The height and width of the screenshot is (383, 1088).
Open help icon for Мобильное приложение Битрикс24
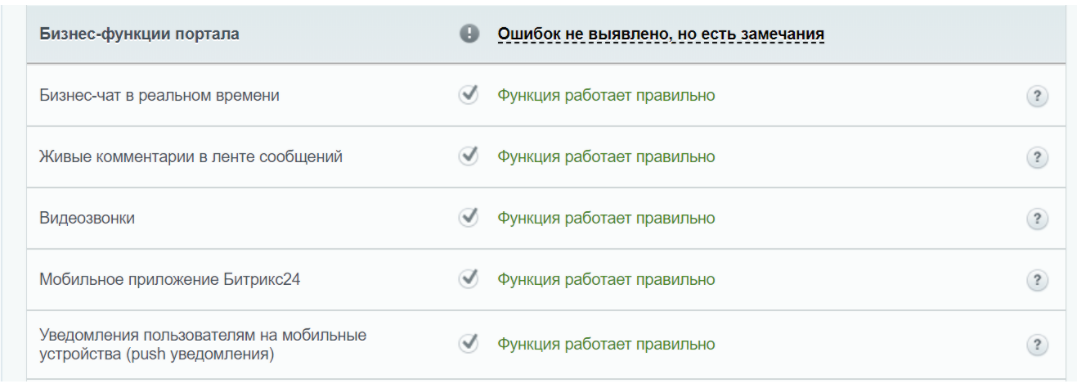1037,280
